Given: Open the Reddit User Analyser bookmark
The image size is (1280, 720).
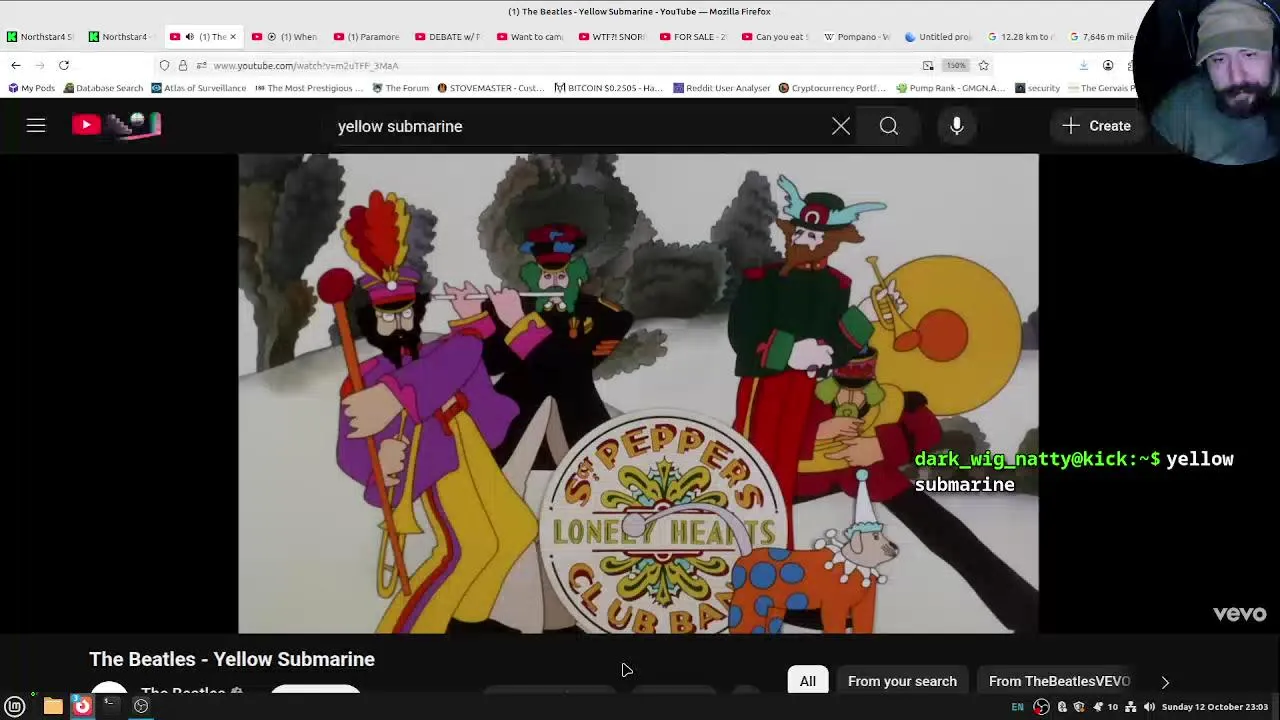Looking at the screenshot, I should 721,88.
